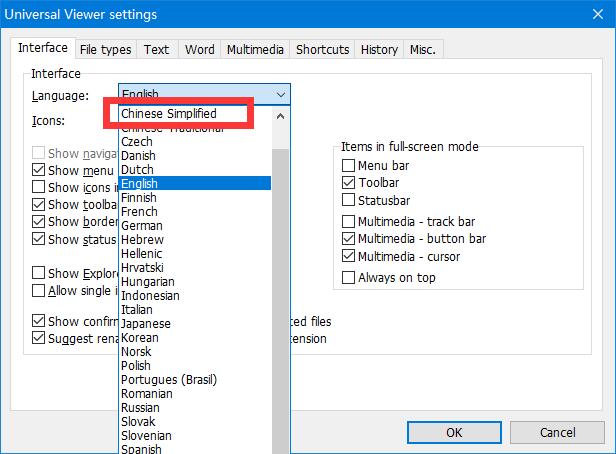This screenshot has width=616, height=454.
Task: Switch to the File types tab
Action: (x=105, y=49)
